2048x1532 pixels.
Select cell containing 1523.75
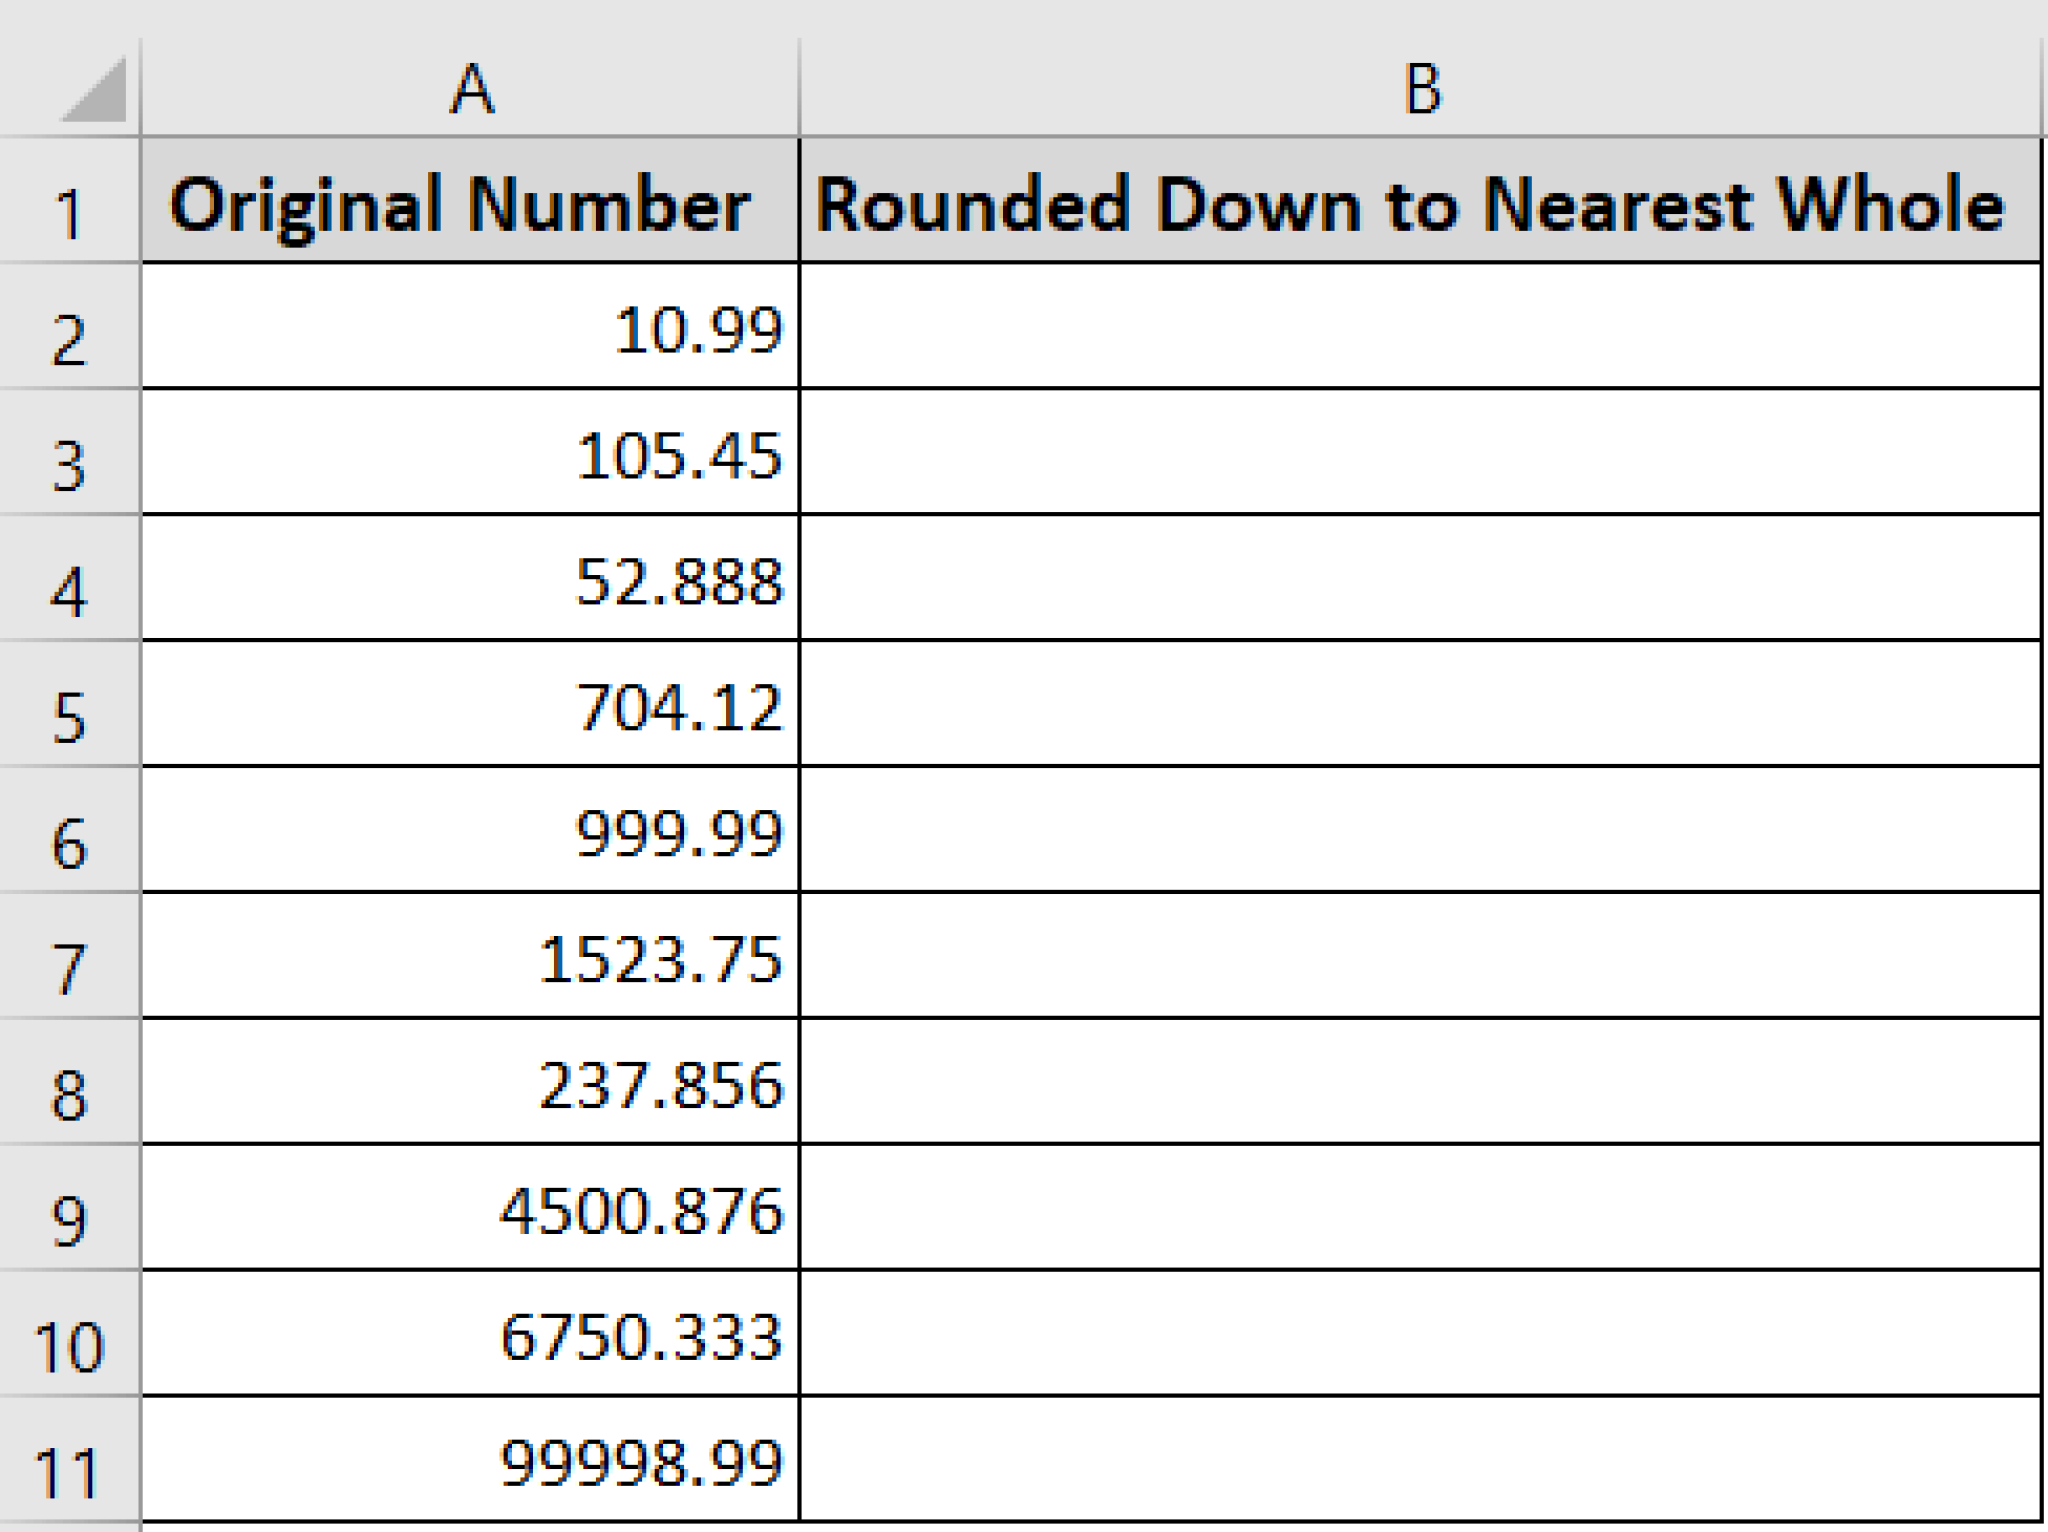tap(471, 958)
